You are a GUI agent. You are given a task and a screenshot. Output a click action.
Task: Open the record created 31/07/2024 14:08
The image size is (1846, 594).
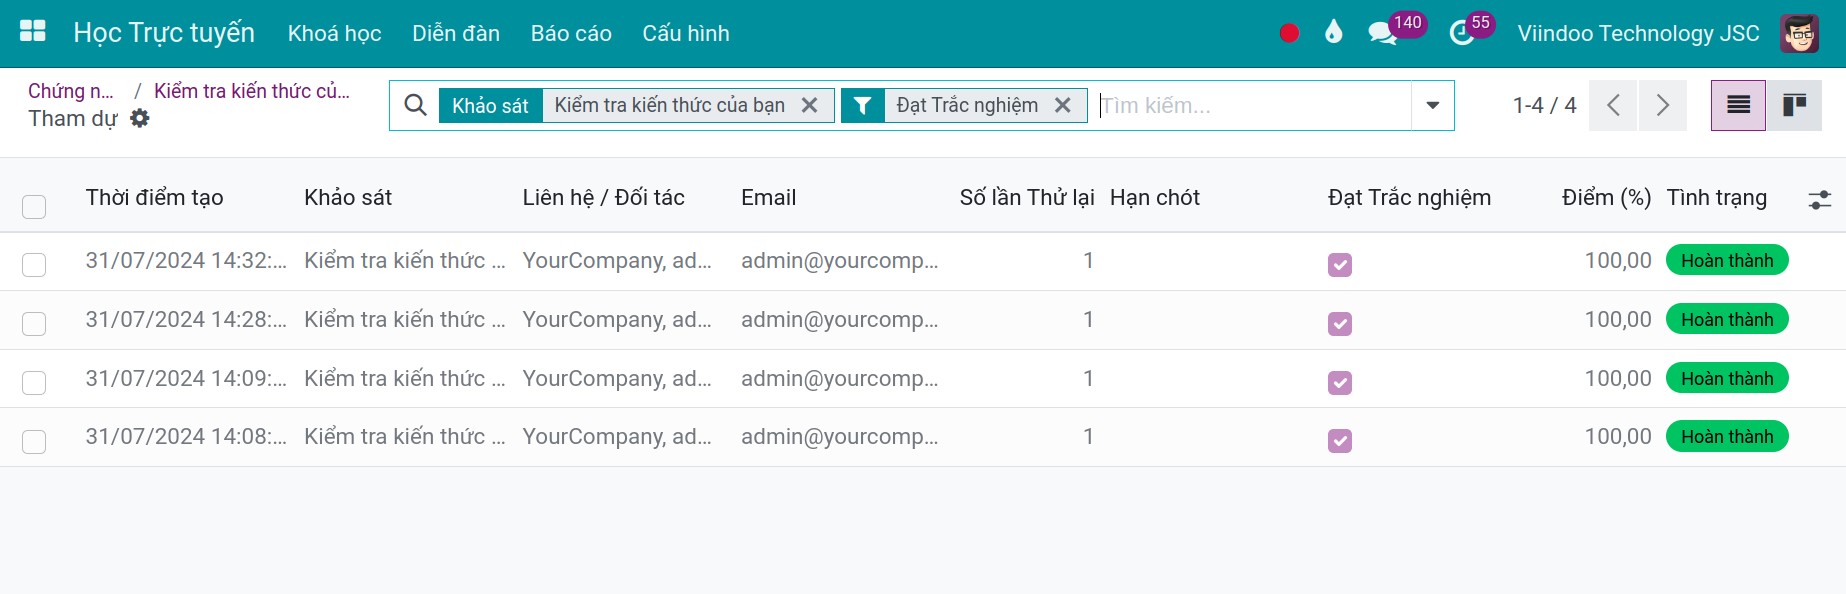pos(186,437)
